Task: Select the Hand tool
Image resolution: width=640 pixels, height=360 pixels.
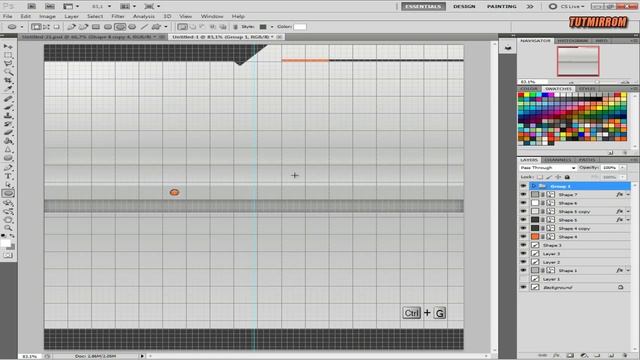Action: [8, 220]
